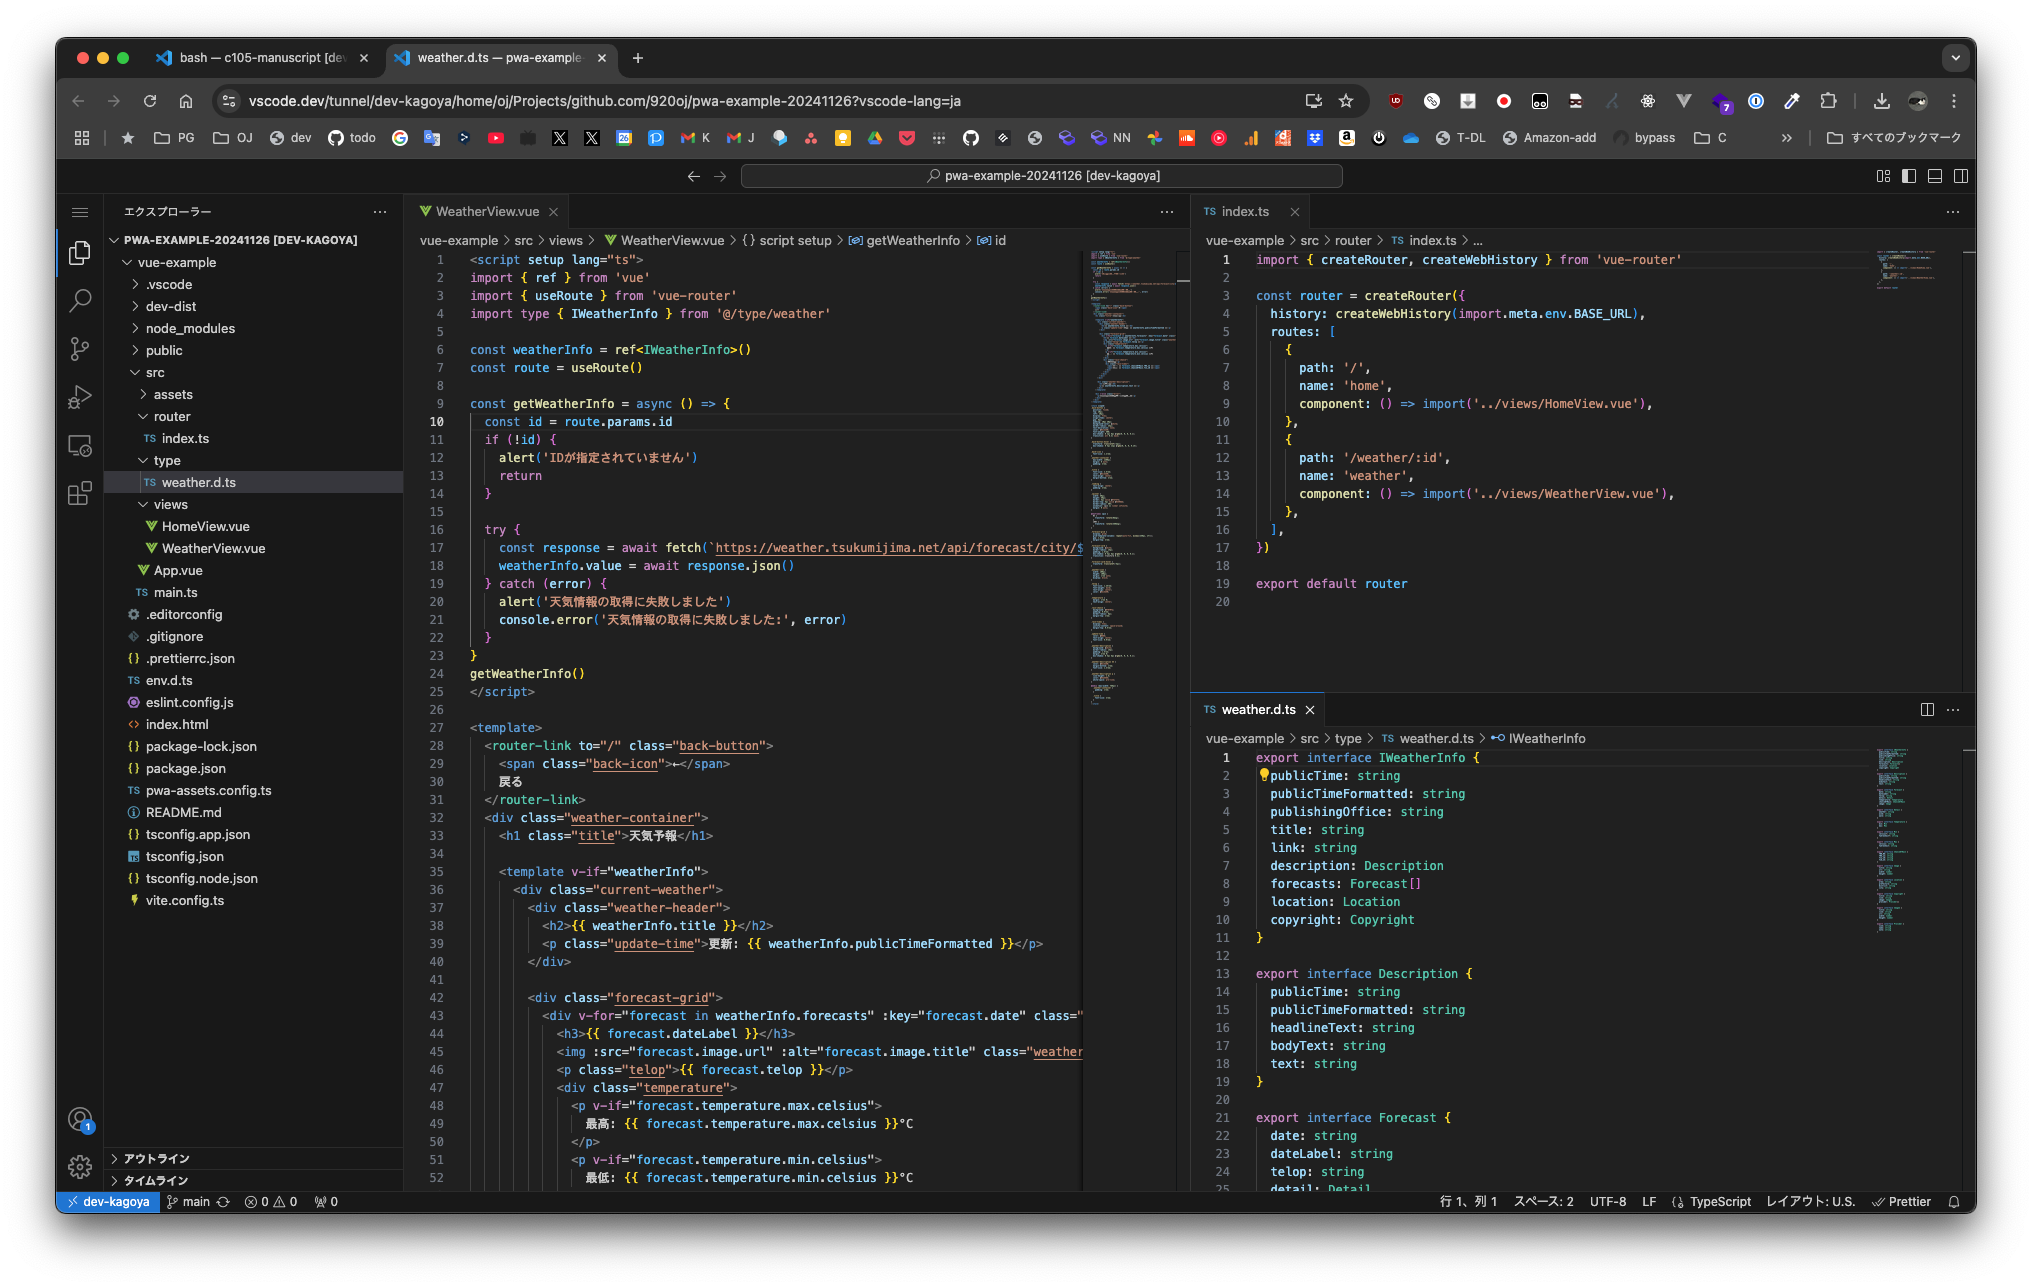Click lightbulb code action on publicTime line
Image resolution: width=2032 pixels, height=1287 pixels.
click(1264, 776)
